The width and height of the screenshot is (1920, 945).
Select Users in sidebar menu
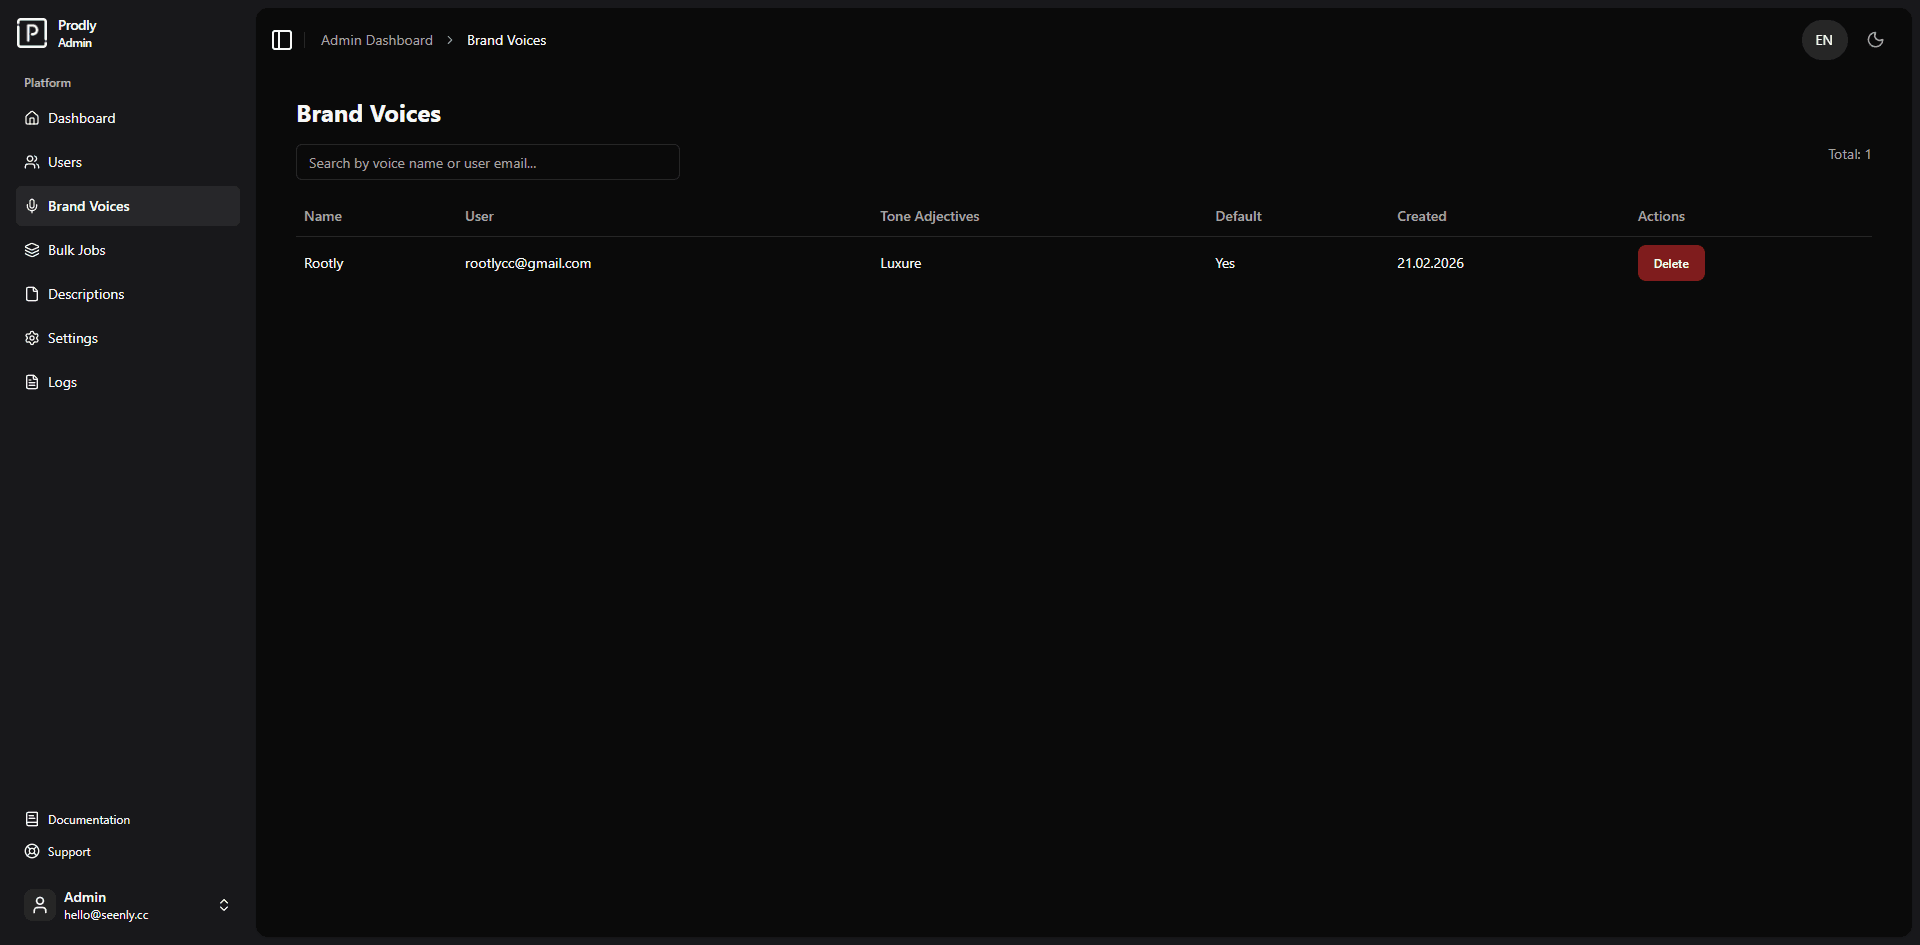coord(65,162)
